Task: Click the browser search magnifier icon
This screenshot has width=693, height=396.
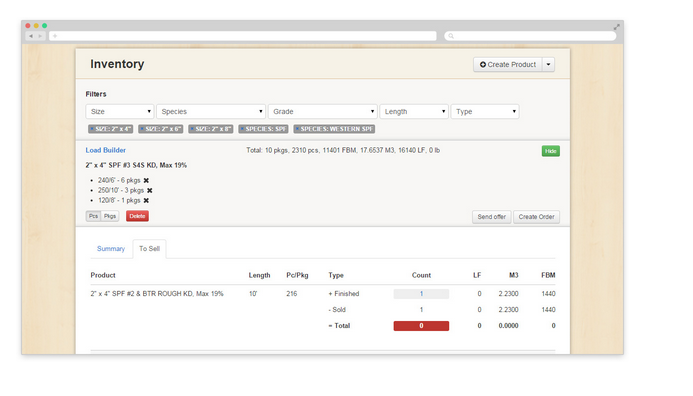Action: [451, 36]
